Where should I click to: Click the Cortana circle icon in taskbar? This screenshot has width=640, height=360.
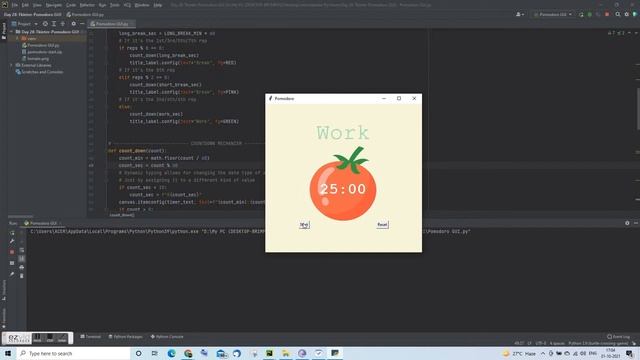click(139, 353)
